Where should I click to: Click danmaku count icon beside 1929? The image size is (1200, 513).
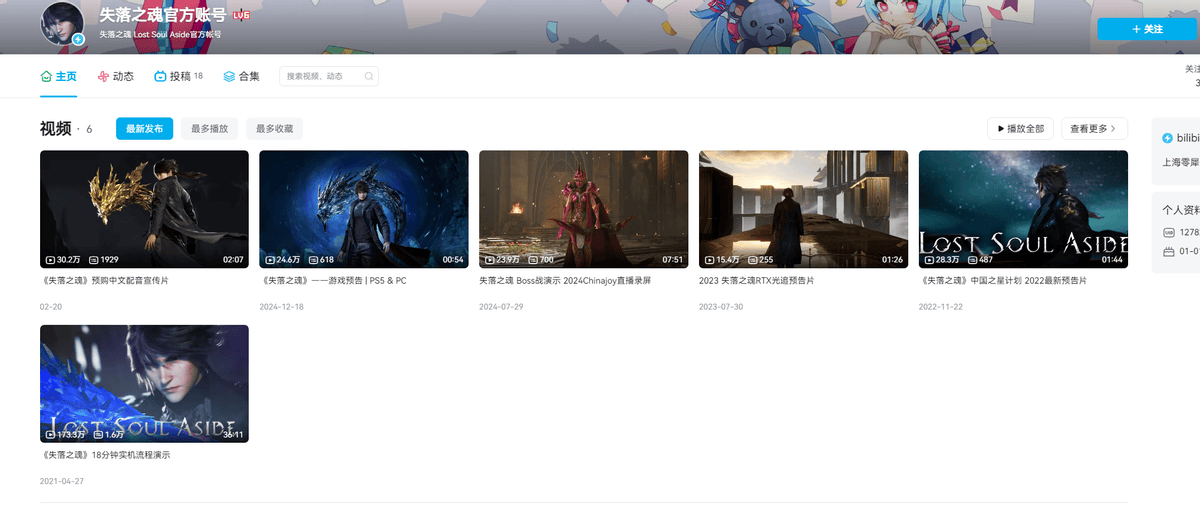point(93,260)
